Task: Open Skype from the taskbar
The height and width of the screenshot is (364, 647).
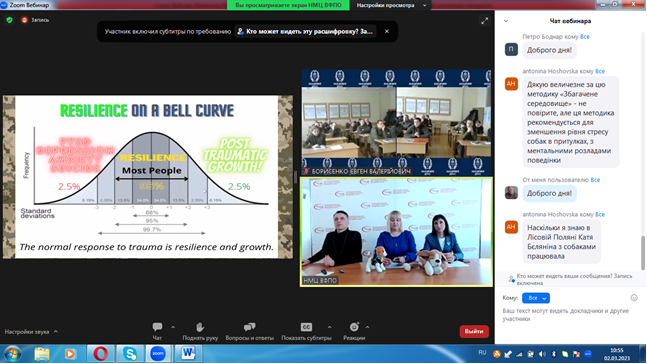Action: coord(130,354)
